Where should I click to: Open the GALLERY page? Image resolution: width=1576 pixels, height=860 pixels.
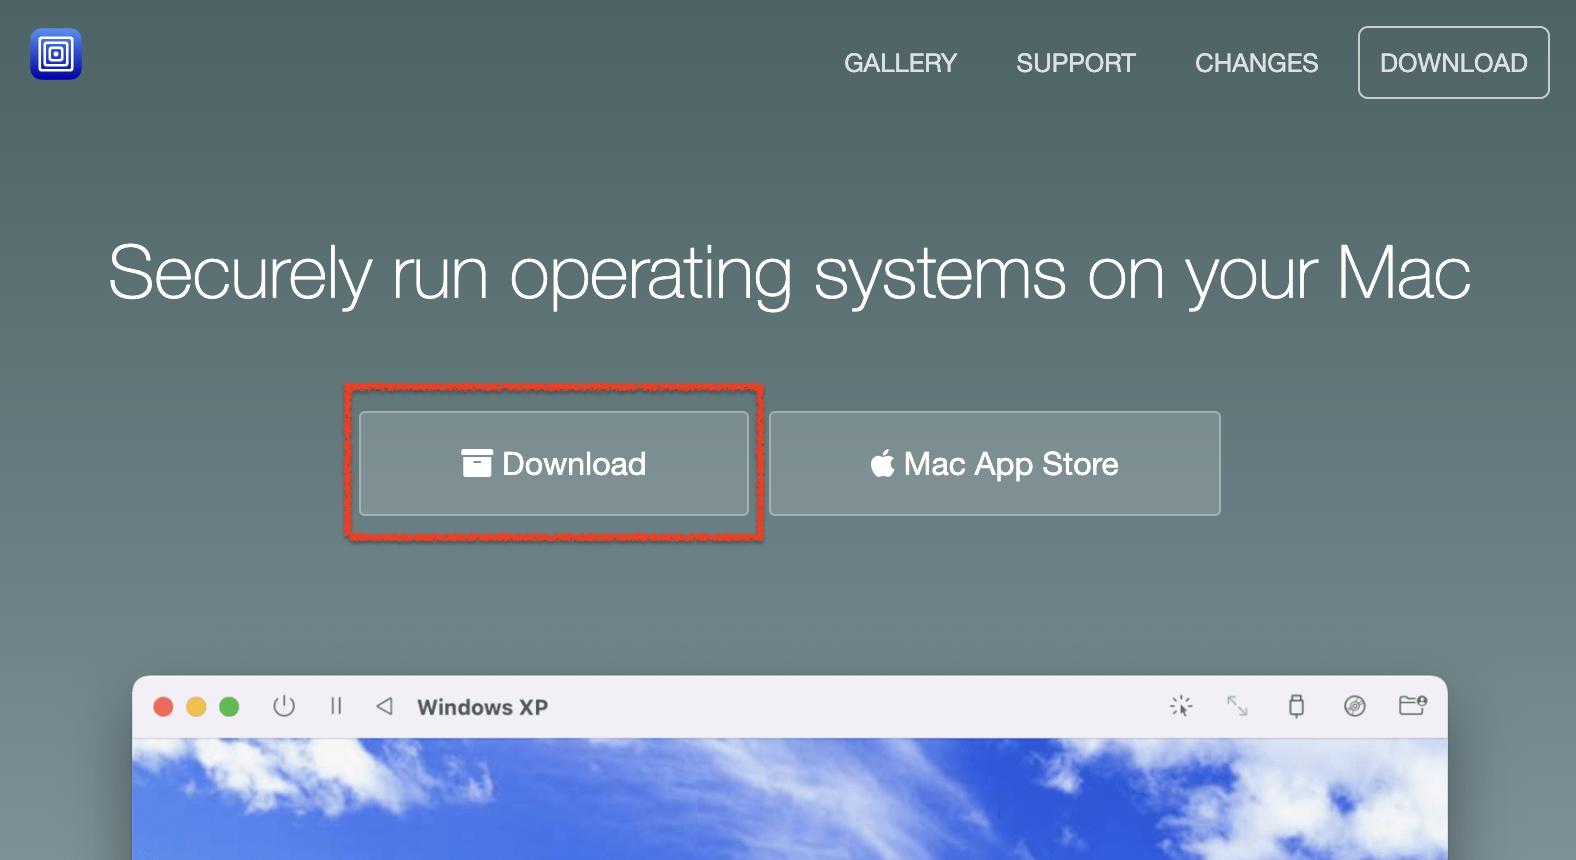900,63
